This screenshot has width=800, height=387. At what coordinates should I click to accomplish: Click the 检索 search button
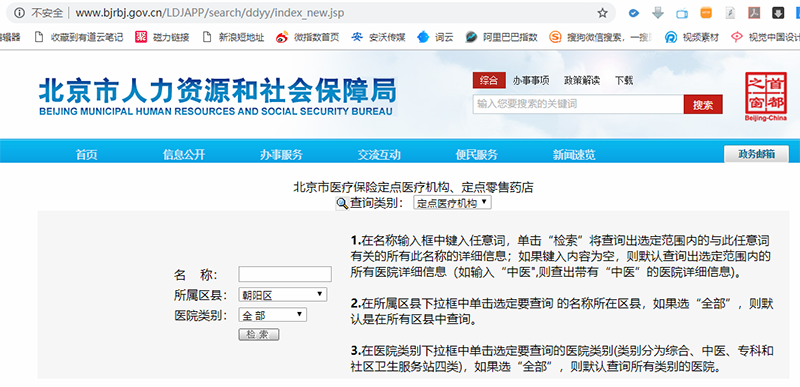[259, 334]
